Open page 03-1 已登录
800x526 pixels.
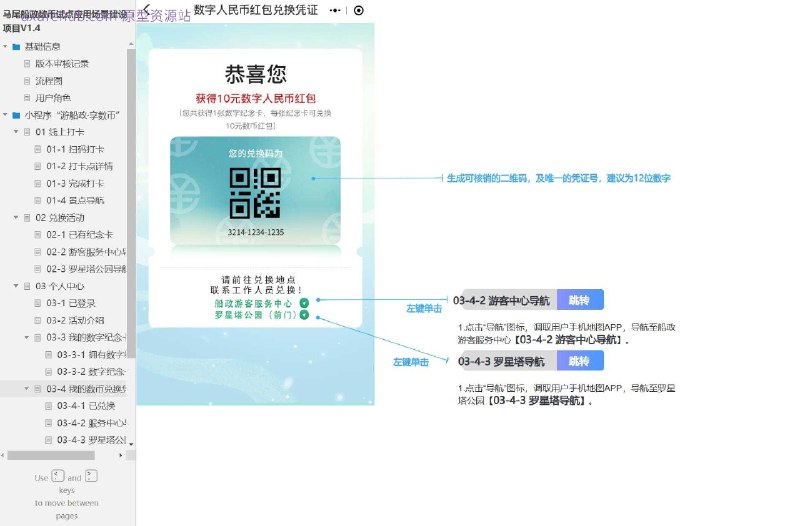click(x=71, y=303)
